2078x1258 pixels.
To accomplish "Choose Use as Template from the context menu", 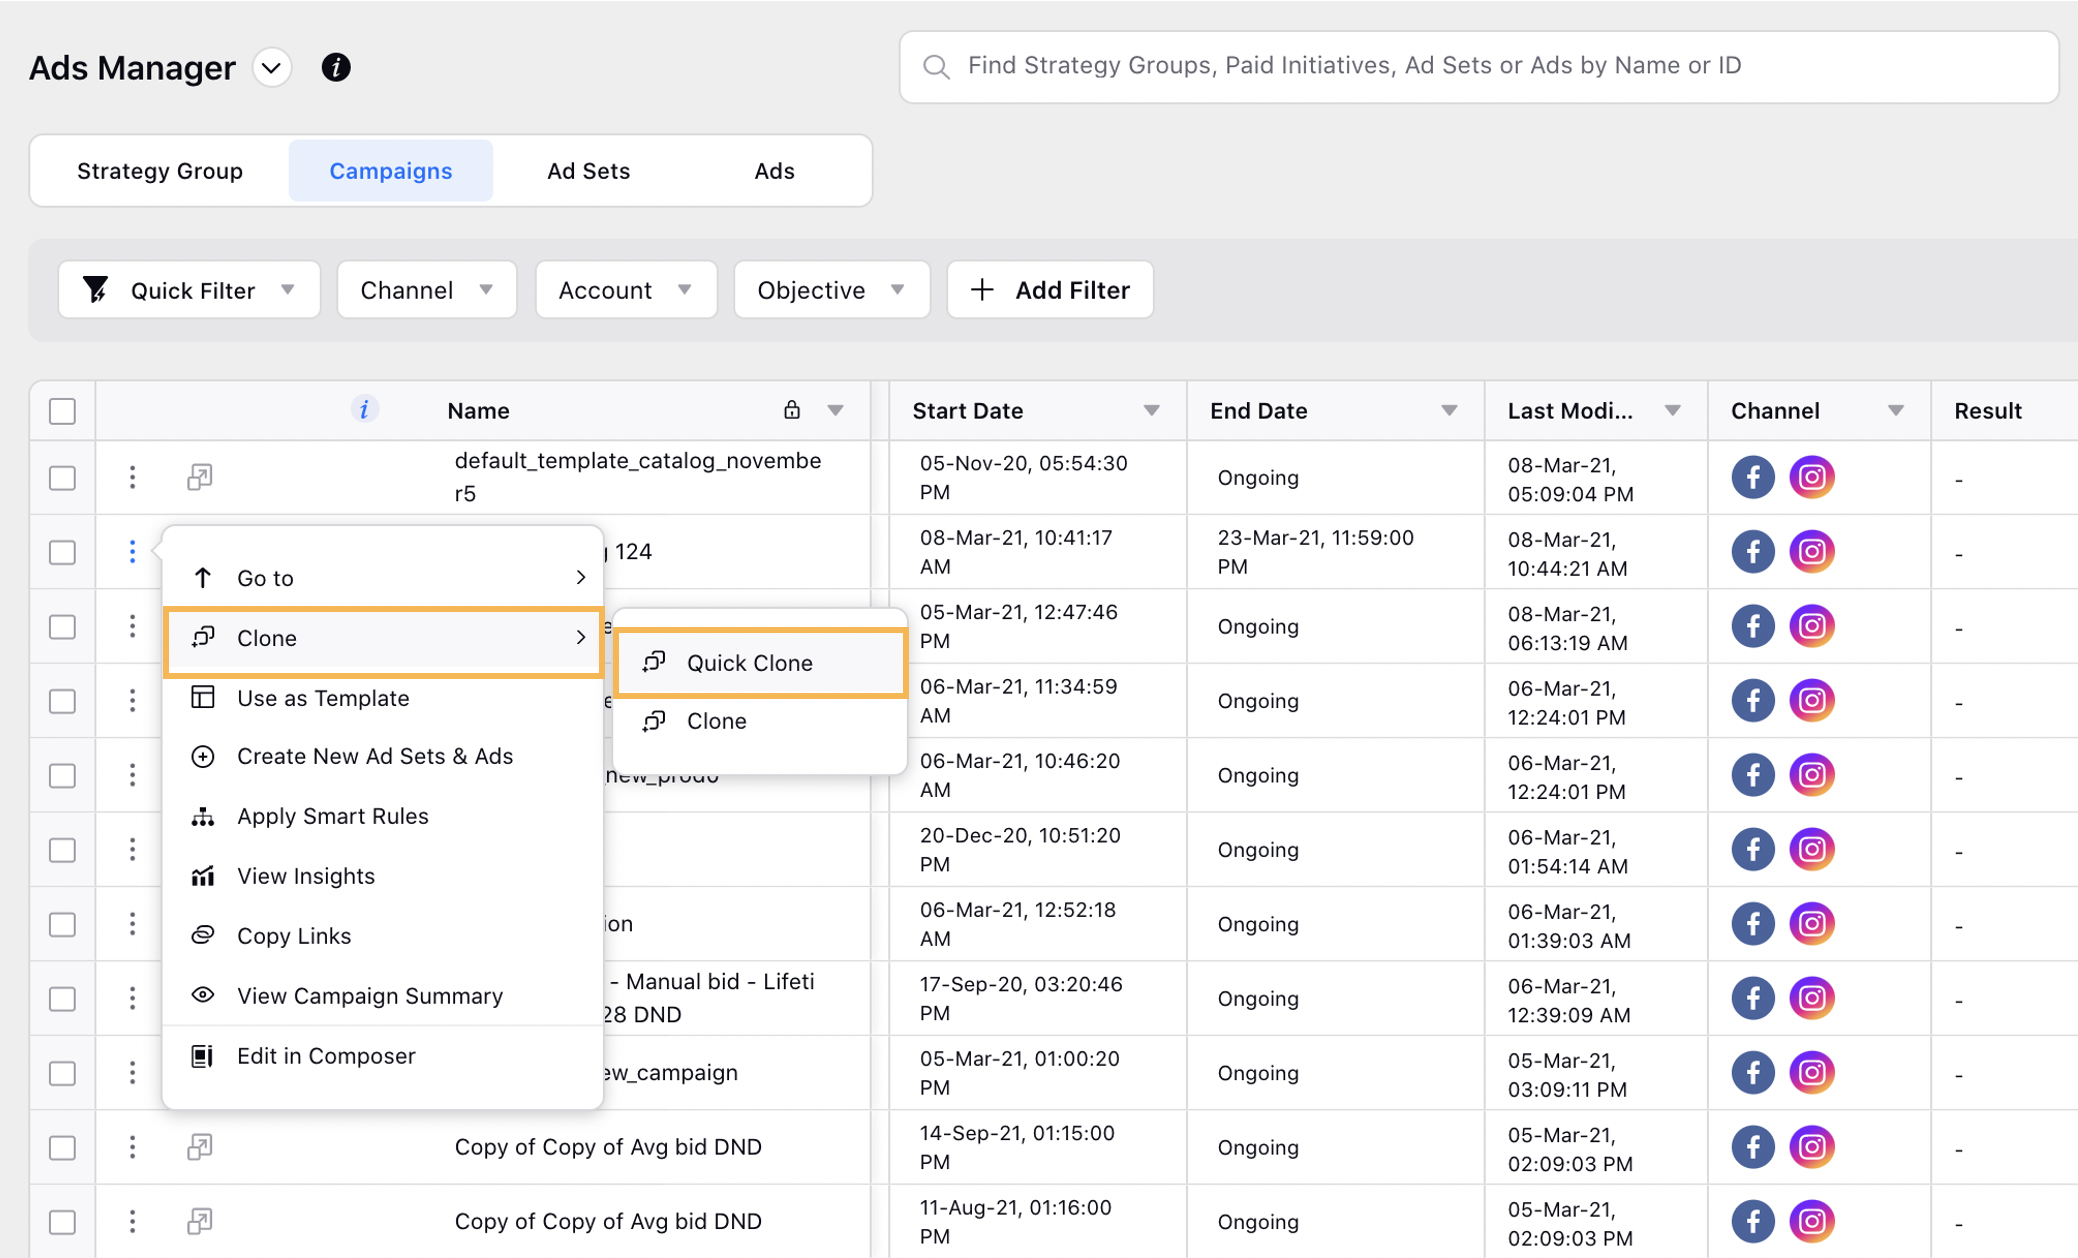I will point(322,698).
